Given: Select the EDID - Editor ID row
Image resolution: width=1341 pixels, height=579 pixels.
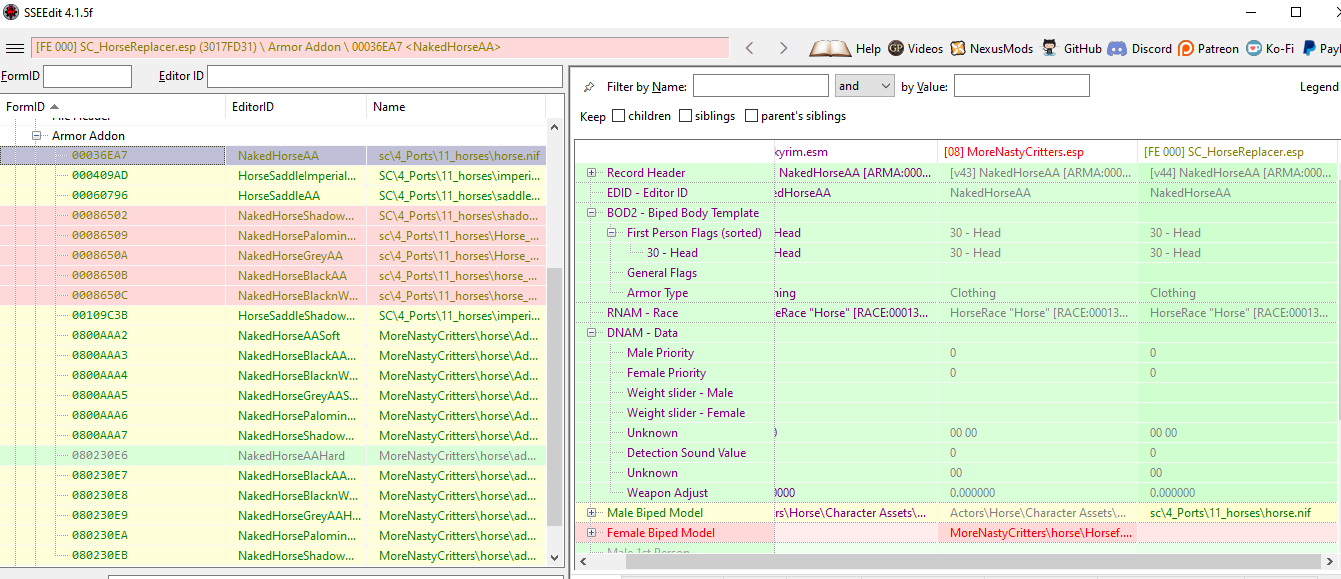Looking at the screenshot, I should tap(955, 193).
